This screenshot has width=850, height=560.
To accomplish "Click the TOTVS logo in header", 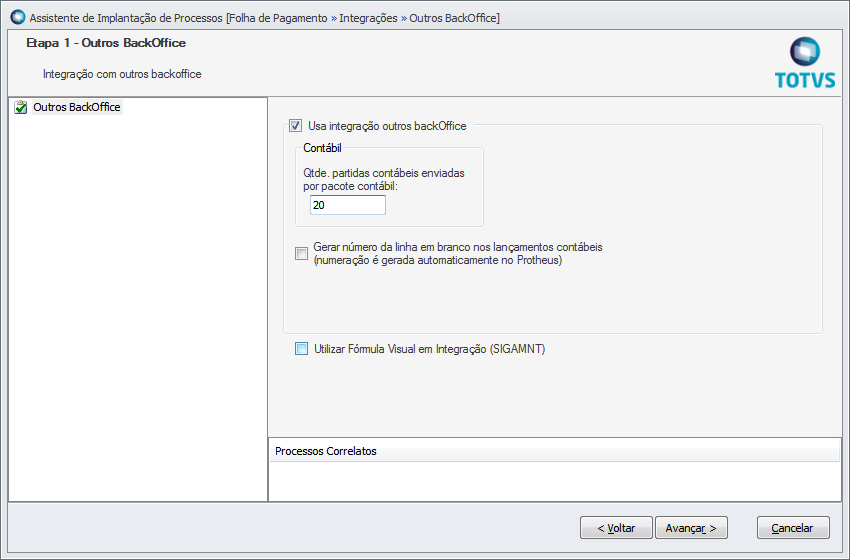I will [805, 63].
